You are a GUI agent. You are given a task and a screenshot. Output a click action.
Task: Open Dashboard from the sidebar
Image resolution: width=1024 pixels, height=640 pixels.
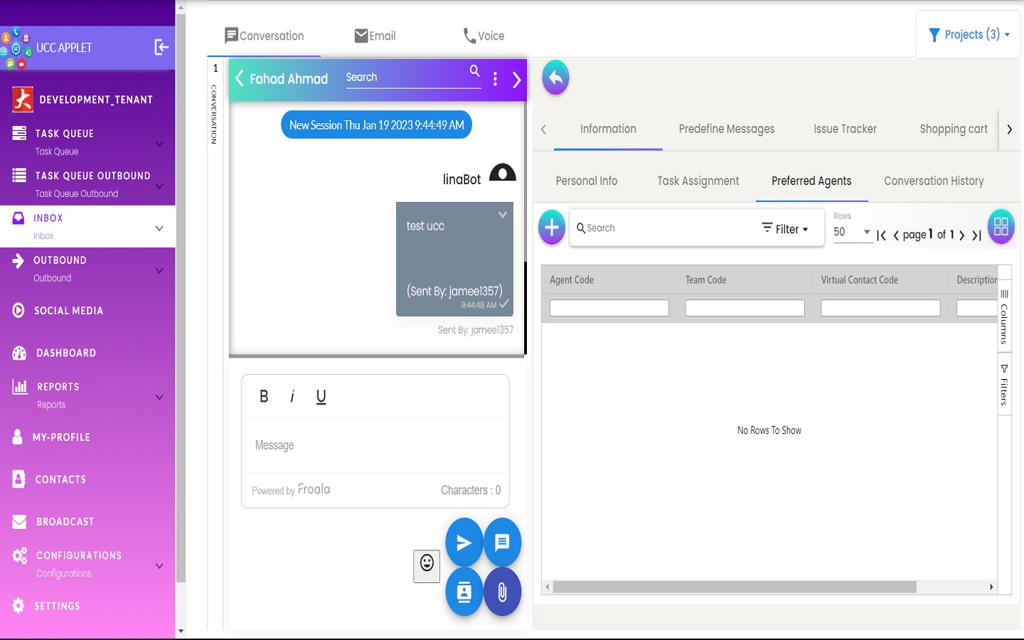pyautogui.click(x=66, y=353)
